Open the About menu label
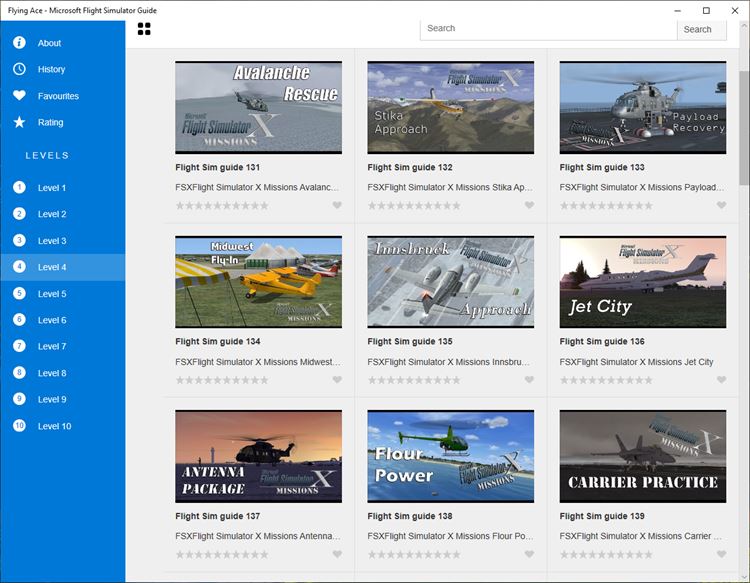This screenshot has width=750, height=583. (49, 43)
